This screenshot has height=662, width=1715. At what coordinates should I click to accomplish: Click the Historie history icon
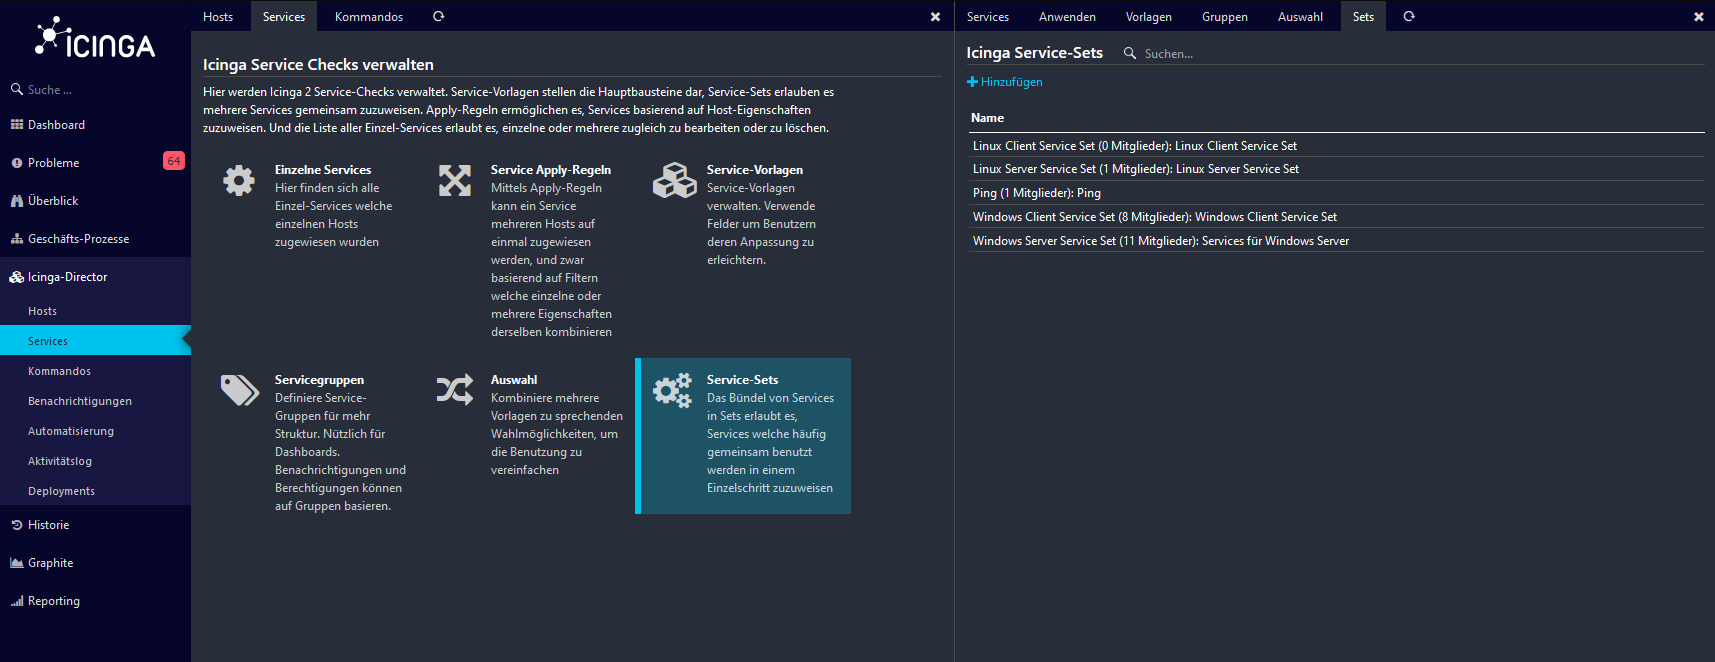[17, 525]
